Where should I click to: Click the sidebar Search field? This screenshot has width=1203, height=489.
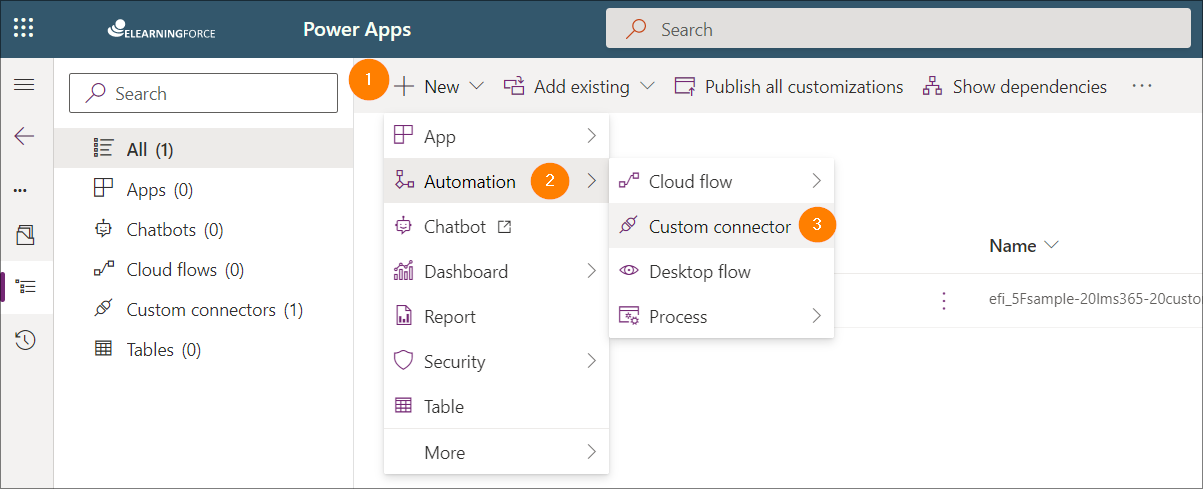[x=203, y=93]
